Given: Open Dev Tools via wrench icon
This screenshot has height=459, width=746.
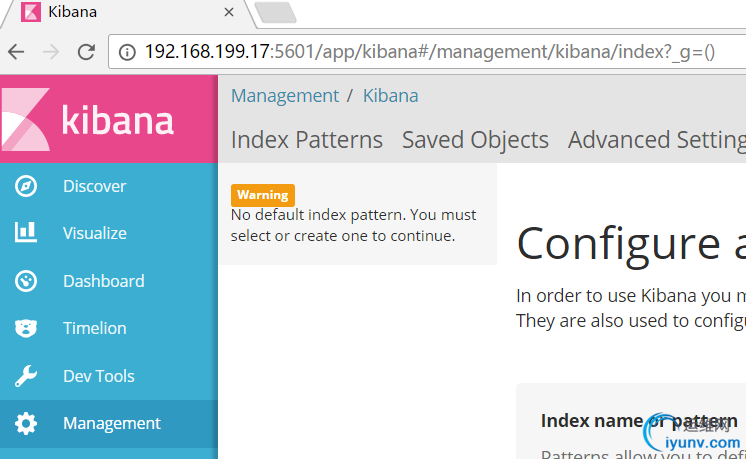Looking at the screenshot, I should pos(26,376).
